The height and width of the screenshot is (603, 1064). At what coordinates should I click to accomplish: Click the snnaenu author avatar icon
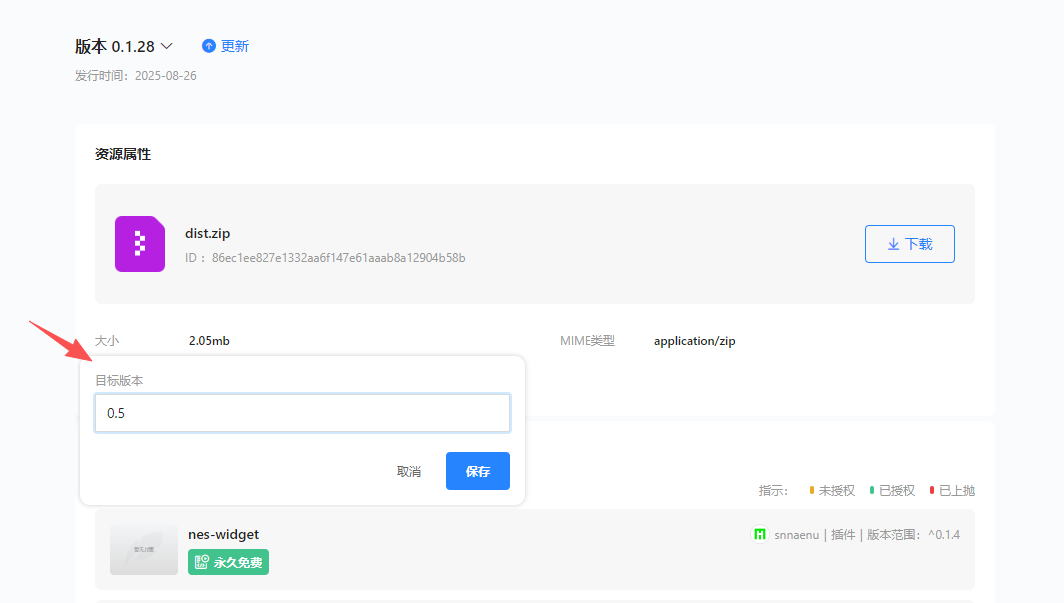[760, 535]
